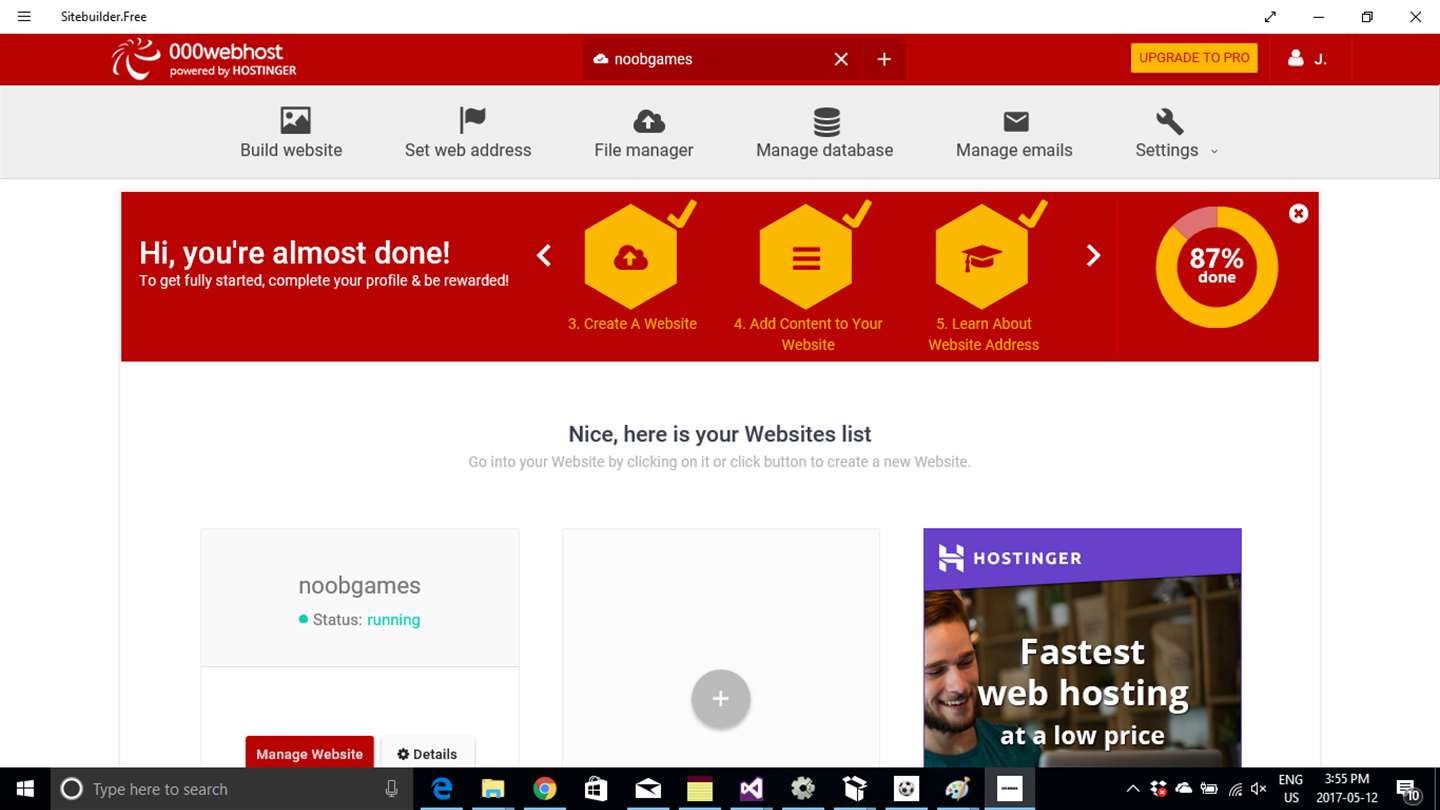Open the Hostinger web hosting ad
The width and height of the screenshot is (1440, 810).
[x=1082, y=648]
